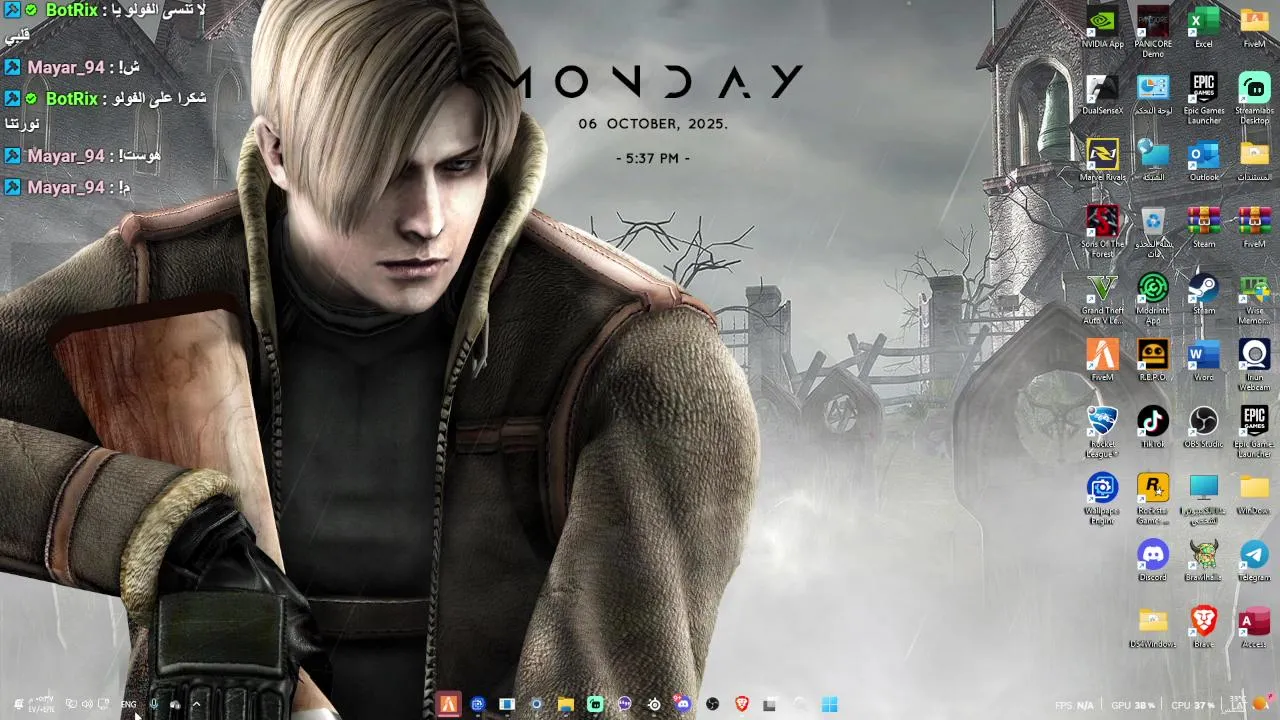This screenshot has height=720, width=1280.
Task: Open the OBS Studio desktop shortcut
Action: (x=1203, y=427)
